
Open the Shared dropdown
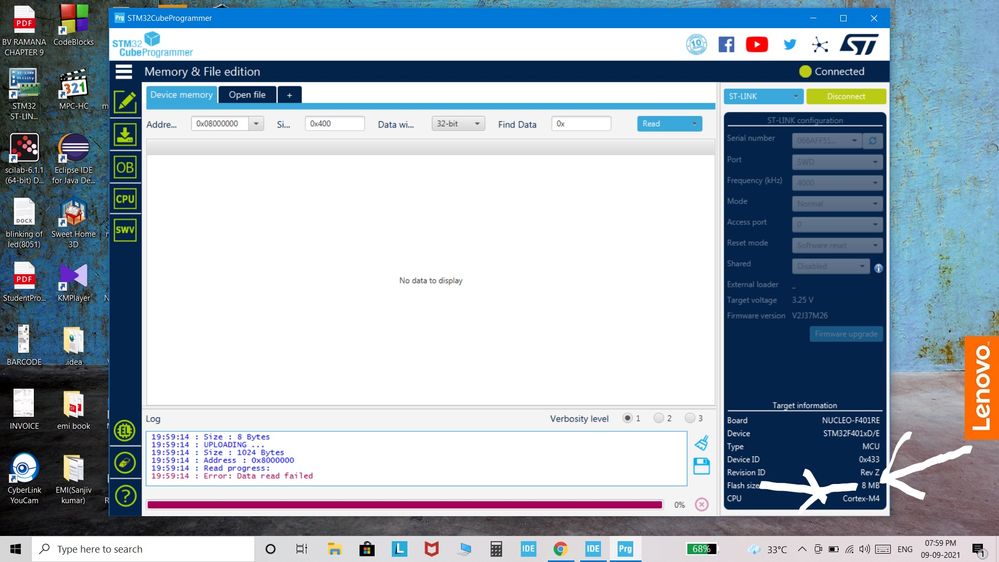831,266
